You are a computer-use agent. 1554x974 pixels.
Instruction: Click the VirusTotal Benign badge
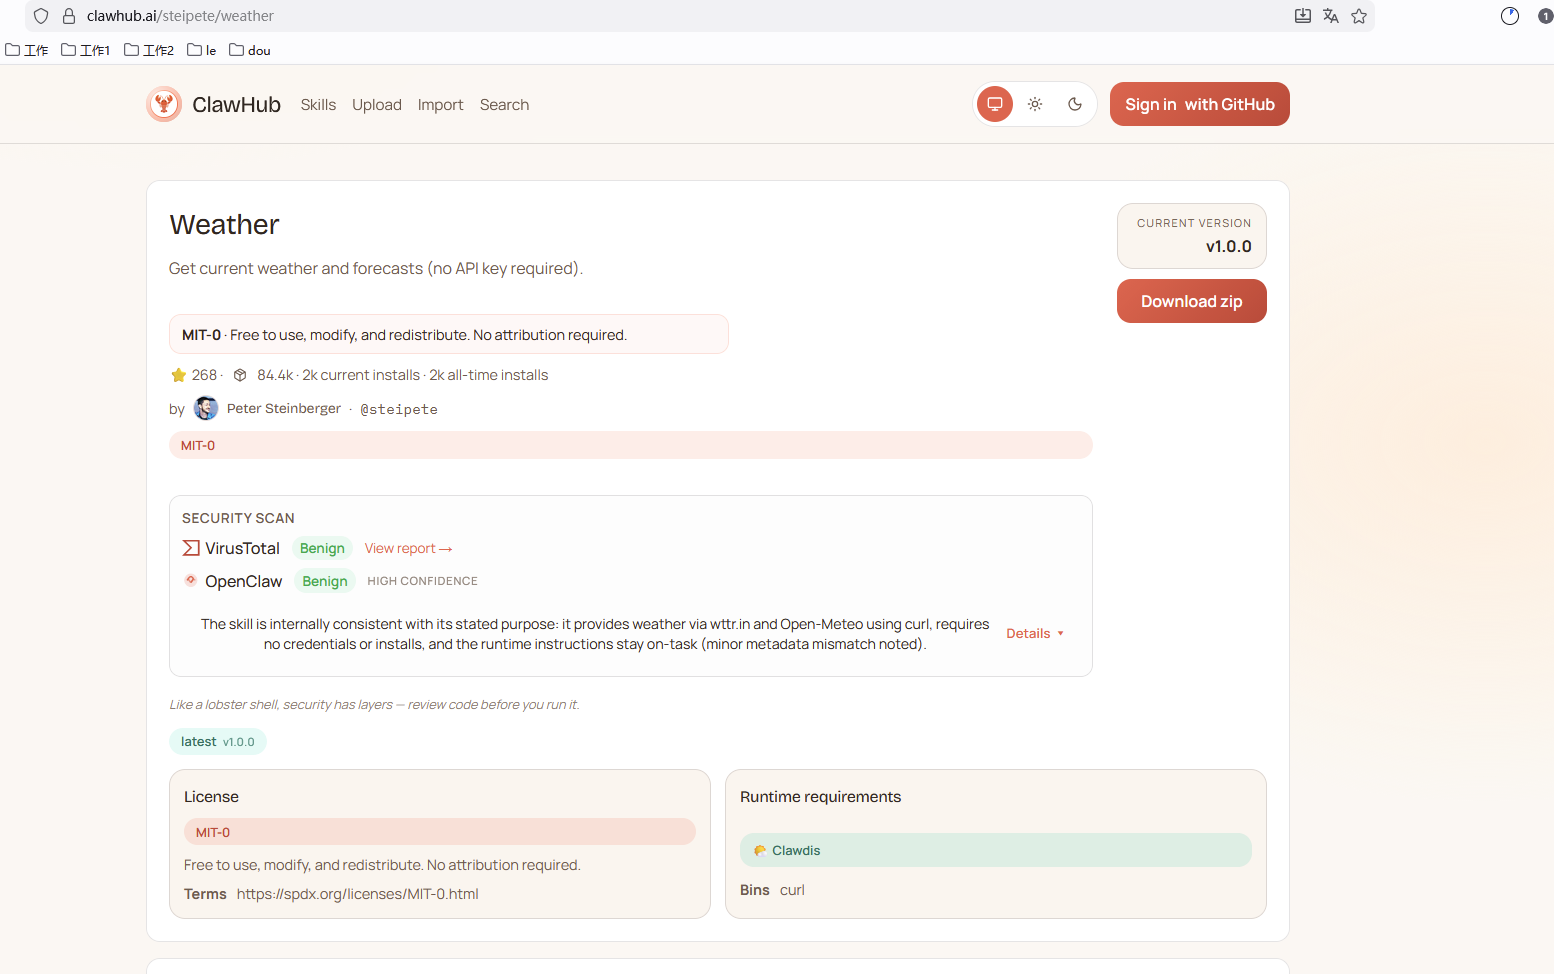pyautogui.click(x=322, y=548)
